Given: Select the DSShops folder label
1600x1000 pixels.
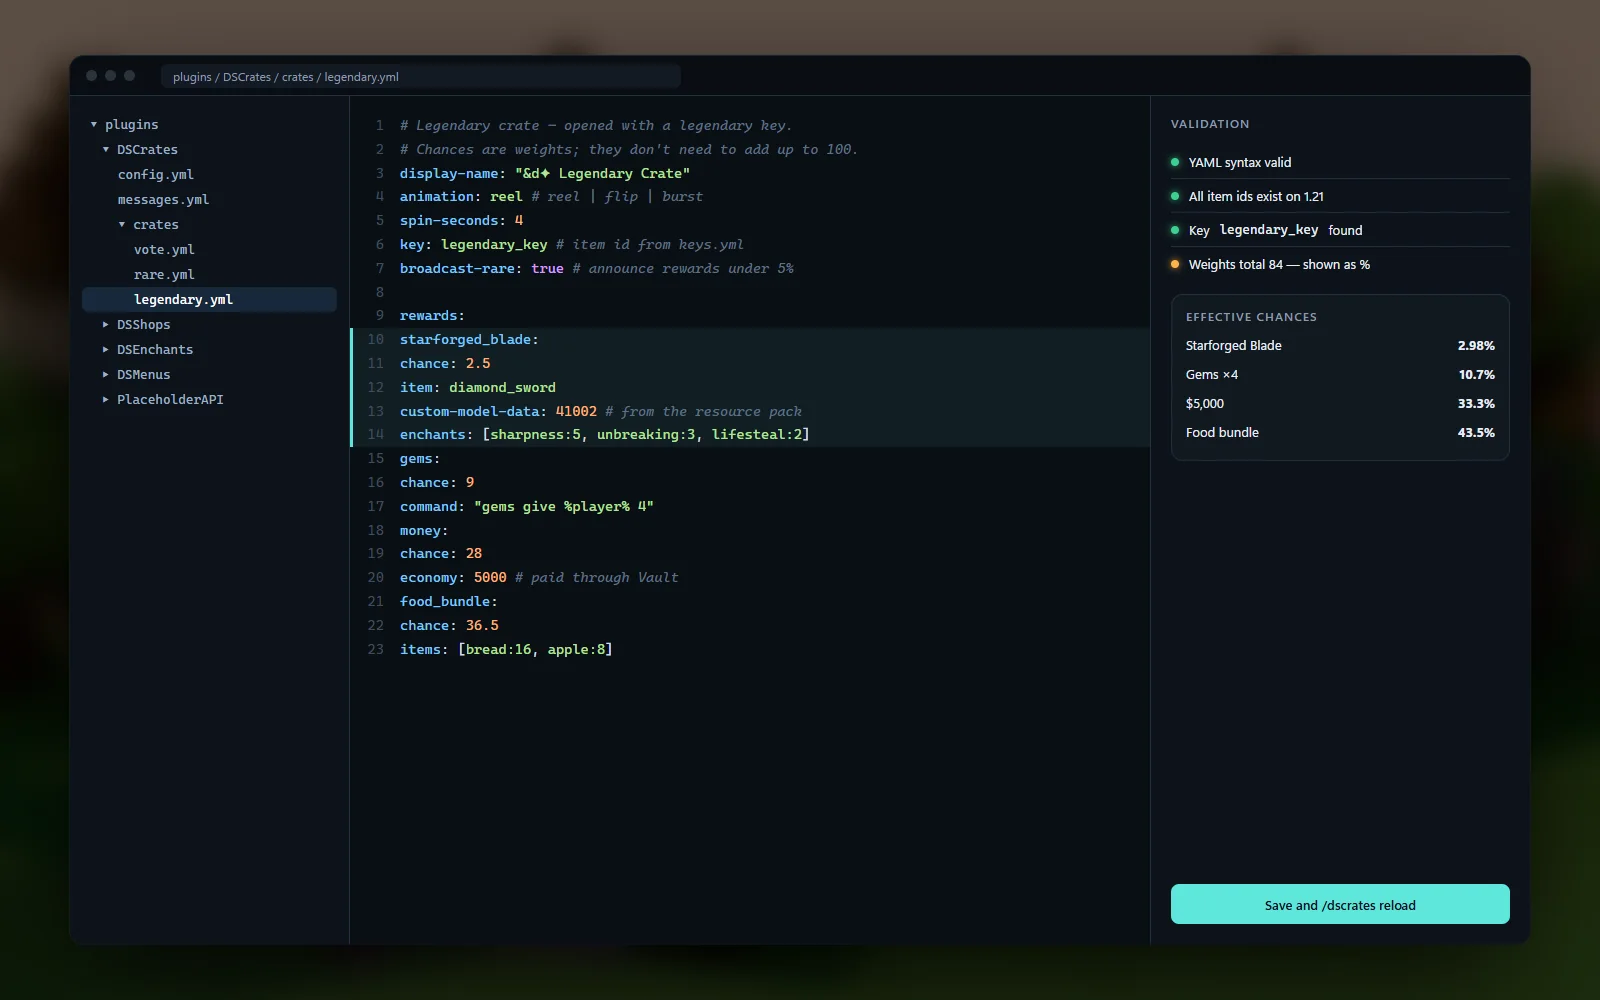Looking at the screenshot, I should (143, 325).
